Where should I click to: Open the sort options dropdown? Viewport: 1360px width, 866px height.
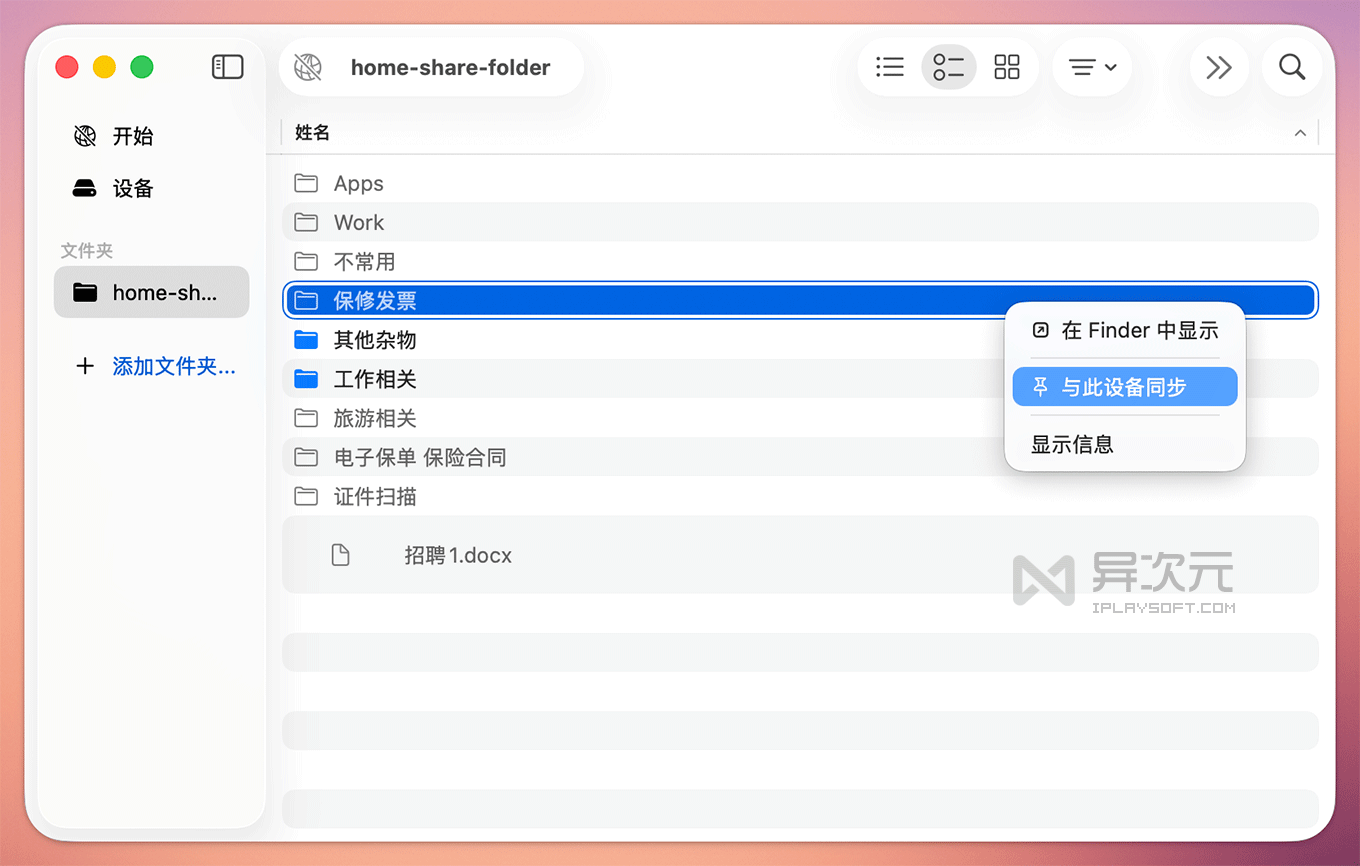tap(1092, 67)
